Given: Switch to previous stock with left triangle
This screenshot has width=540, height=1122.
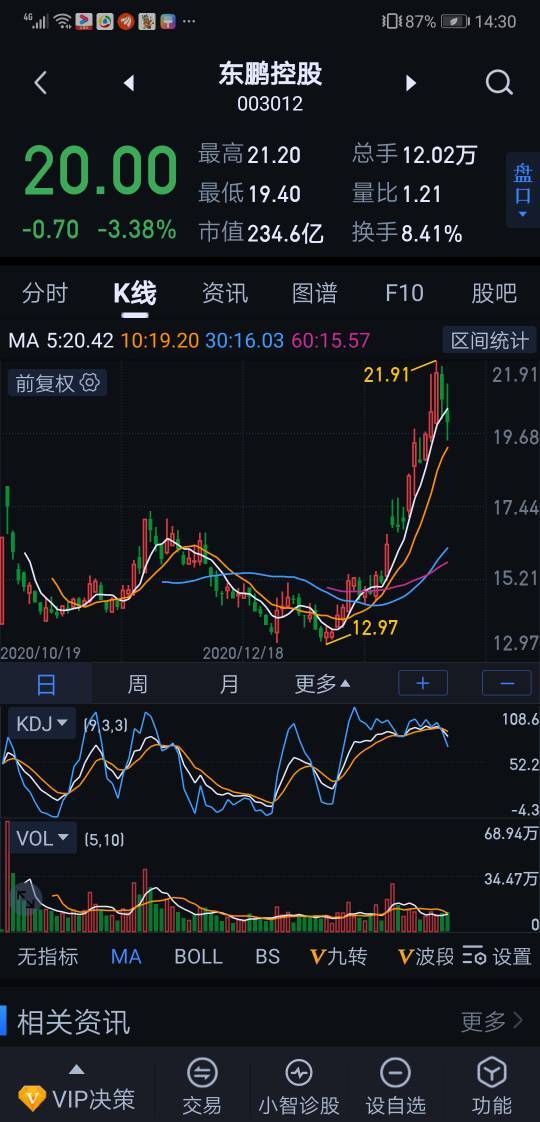Looking at the screenshot, I should pyautogui.click(x=129, y=84).
